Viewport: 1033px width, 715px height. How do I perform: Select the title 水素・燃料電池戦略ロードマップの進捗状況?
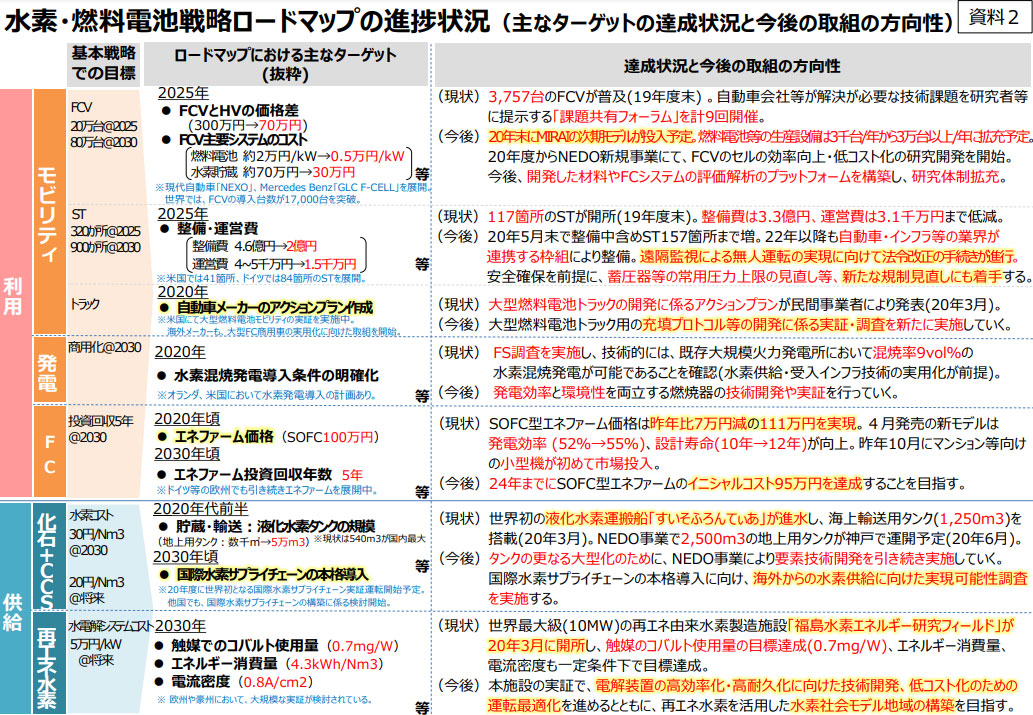click(x=247, y=21)
